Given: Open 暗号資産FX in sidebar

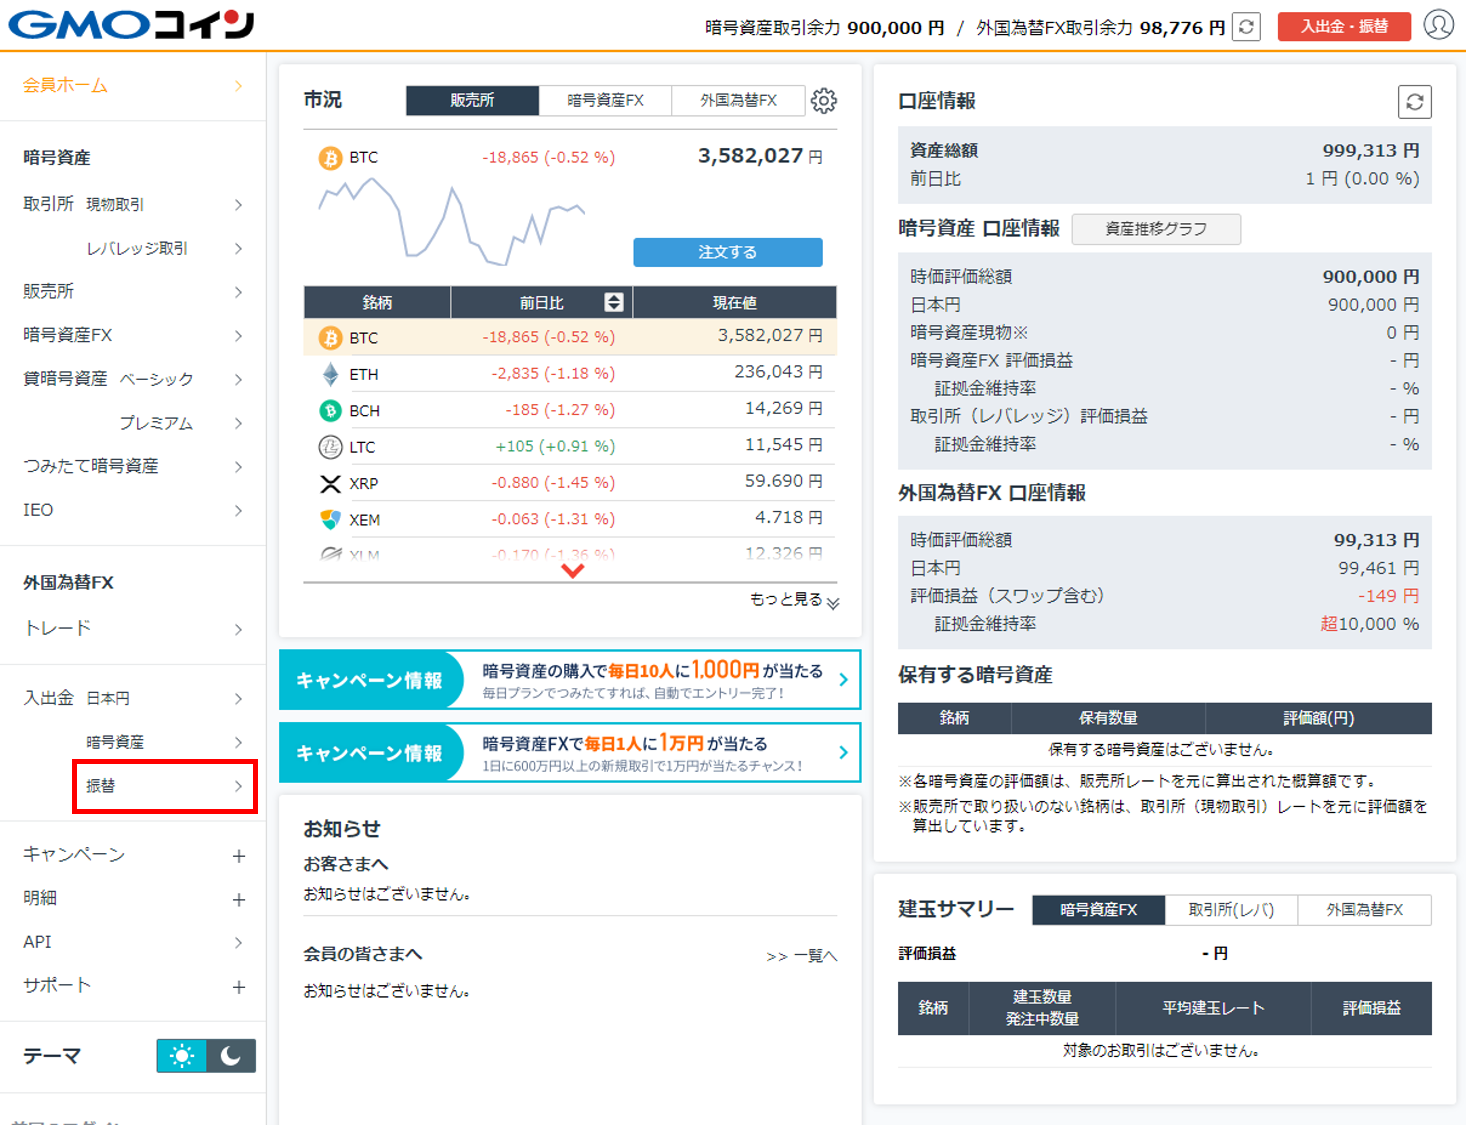Looking at the screenshot, I should pos(133,335).
